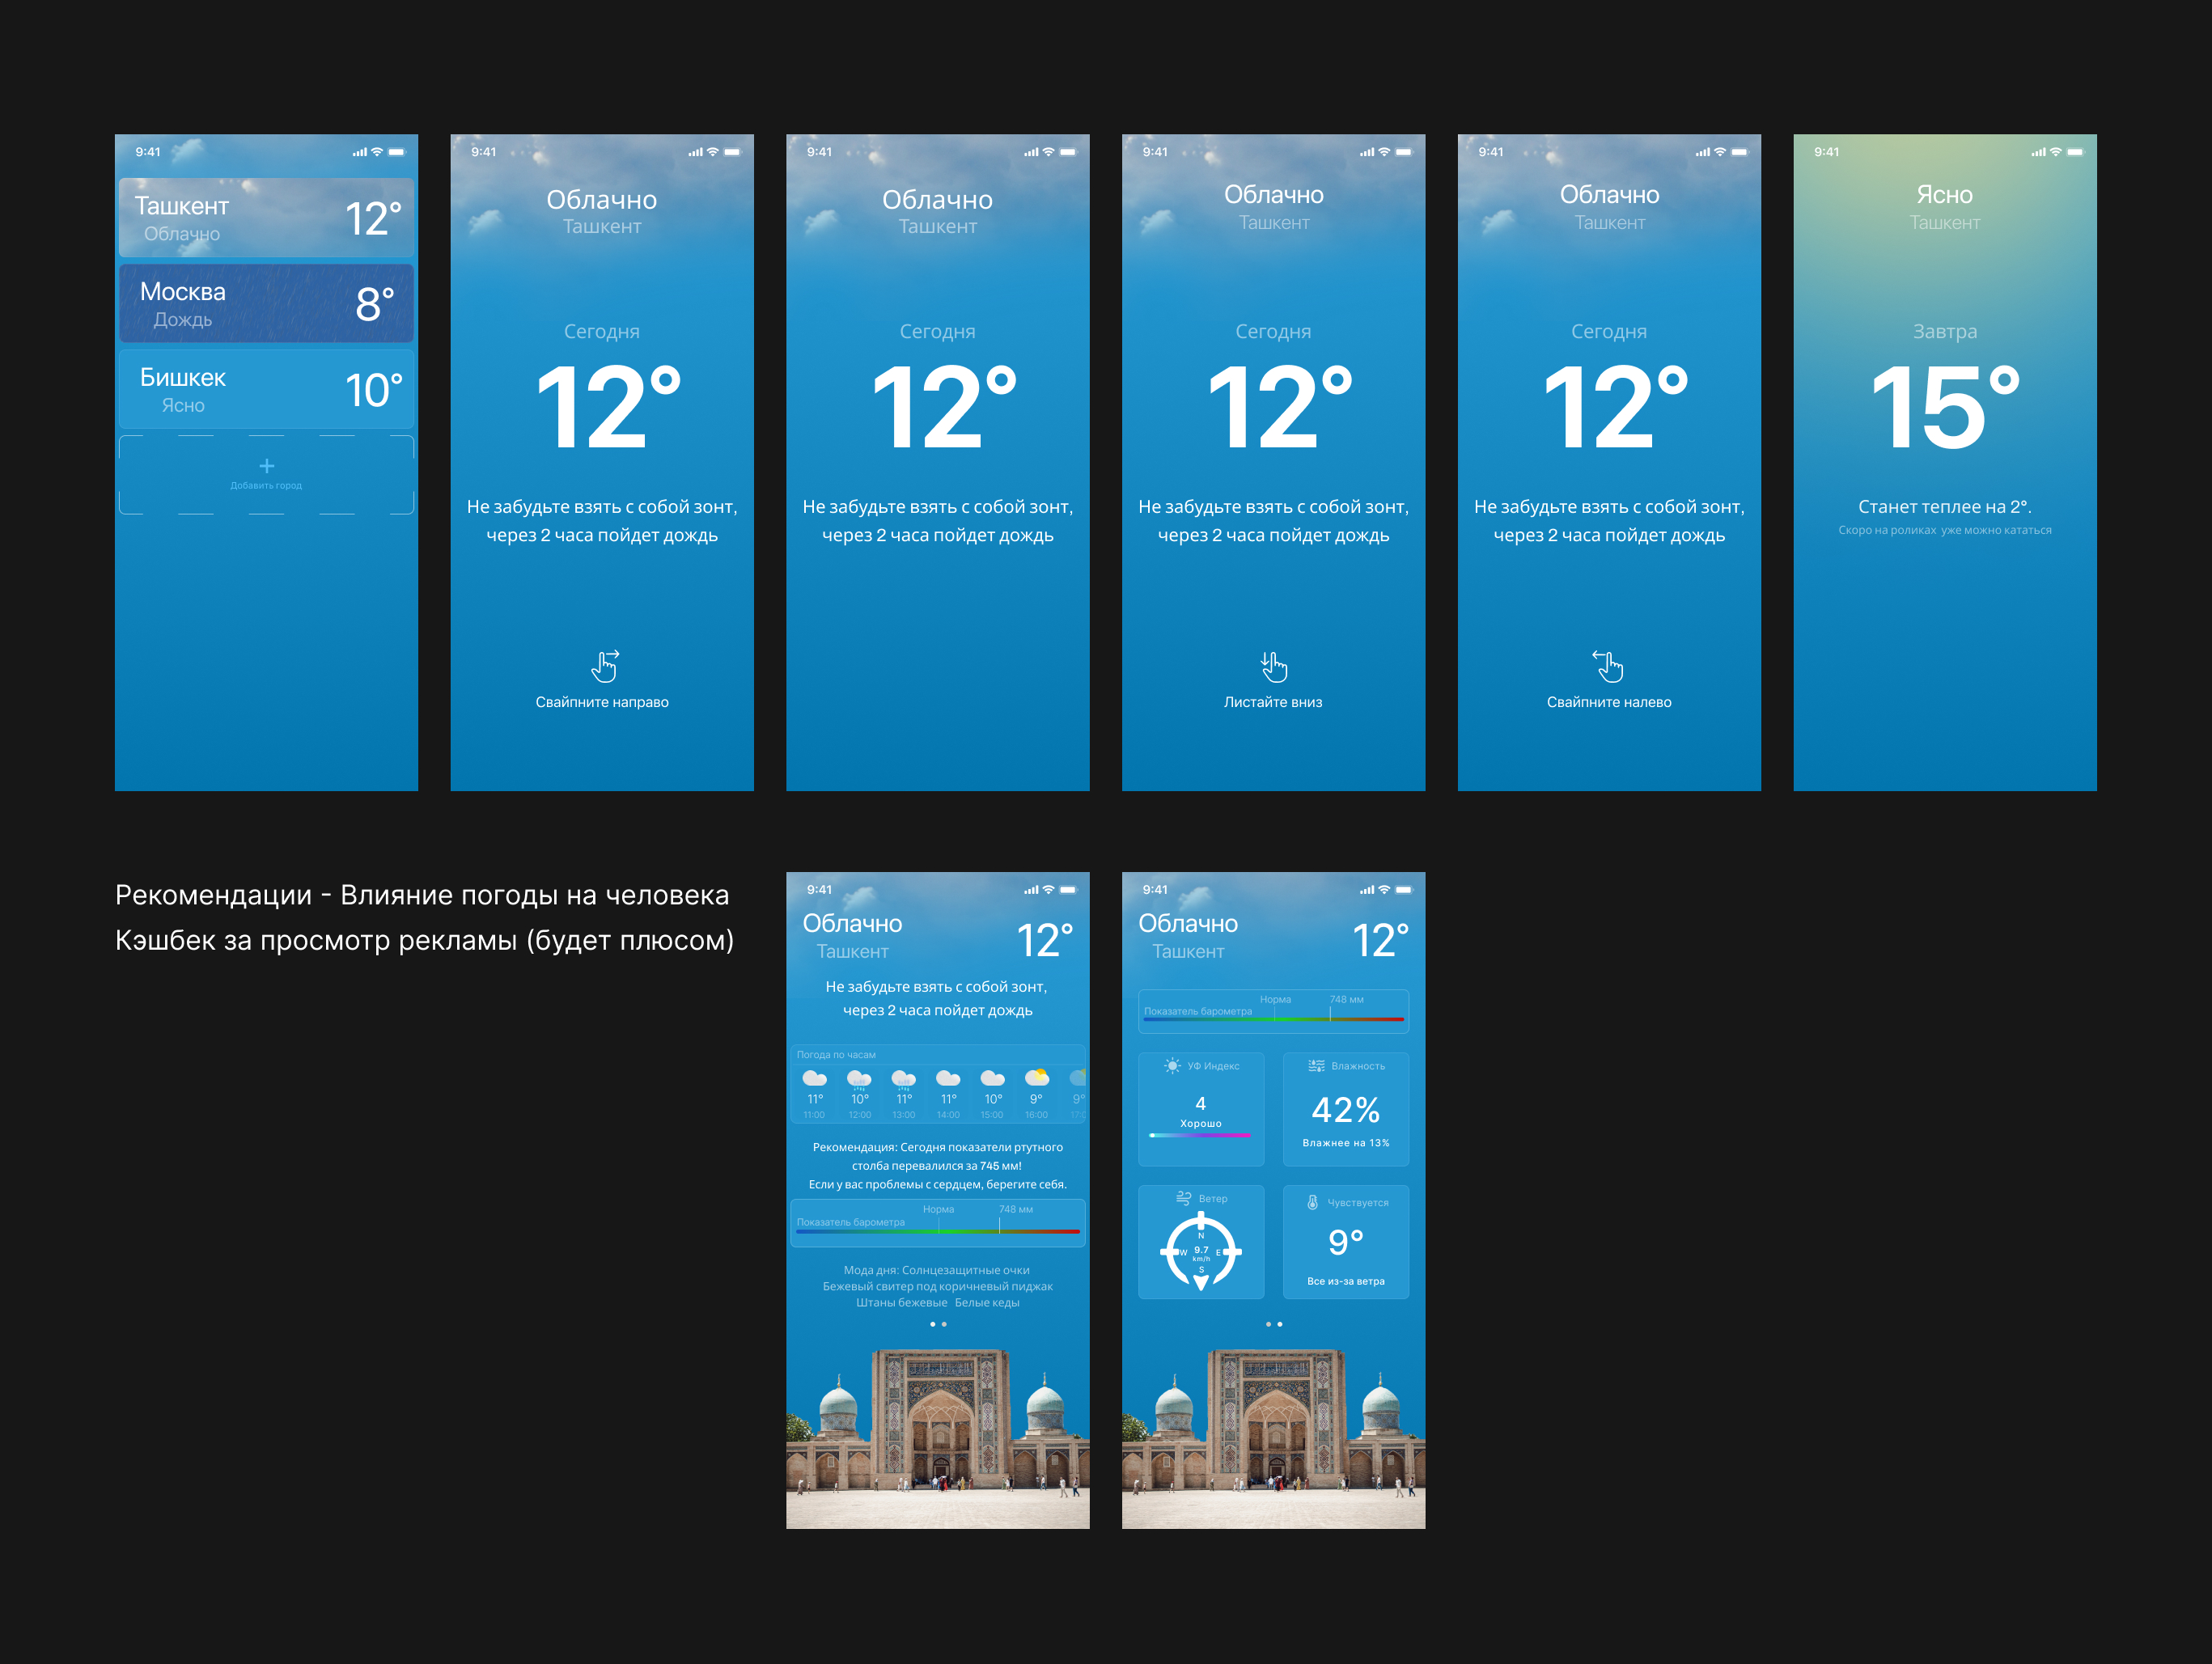Click the barometer gradient bar on details screen
Screen dimensions: 2212x1664
1273,1019
